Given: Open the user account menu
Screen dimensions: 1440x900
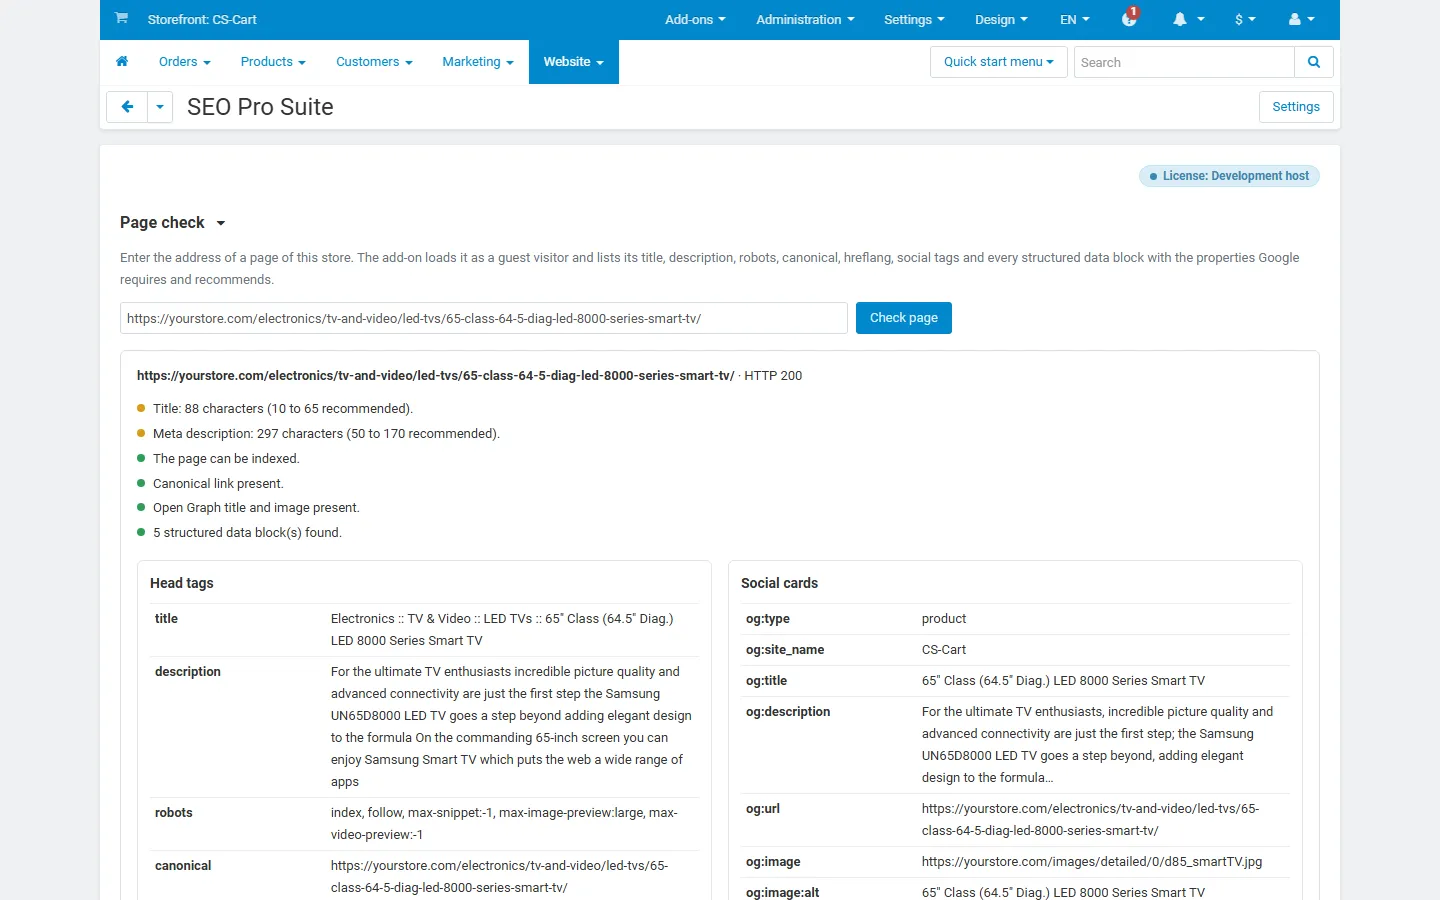Looking at the screenshot, I should 1302,19.
